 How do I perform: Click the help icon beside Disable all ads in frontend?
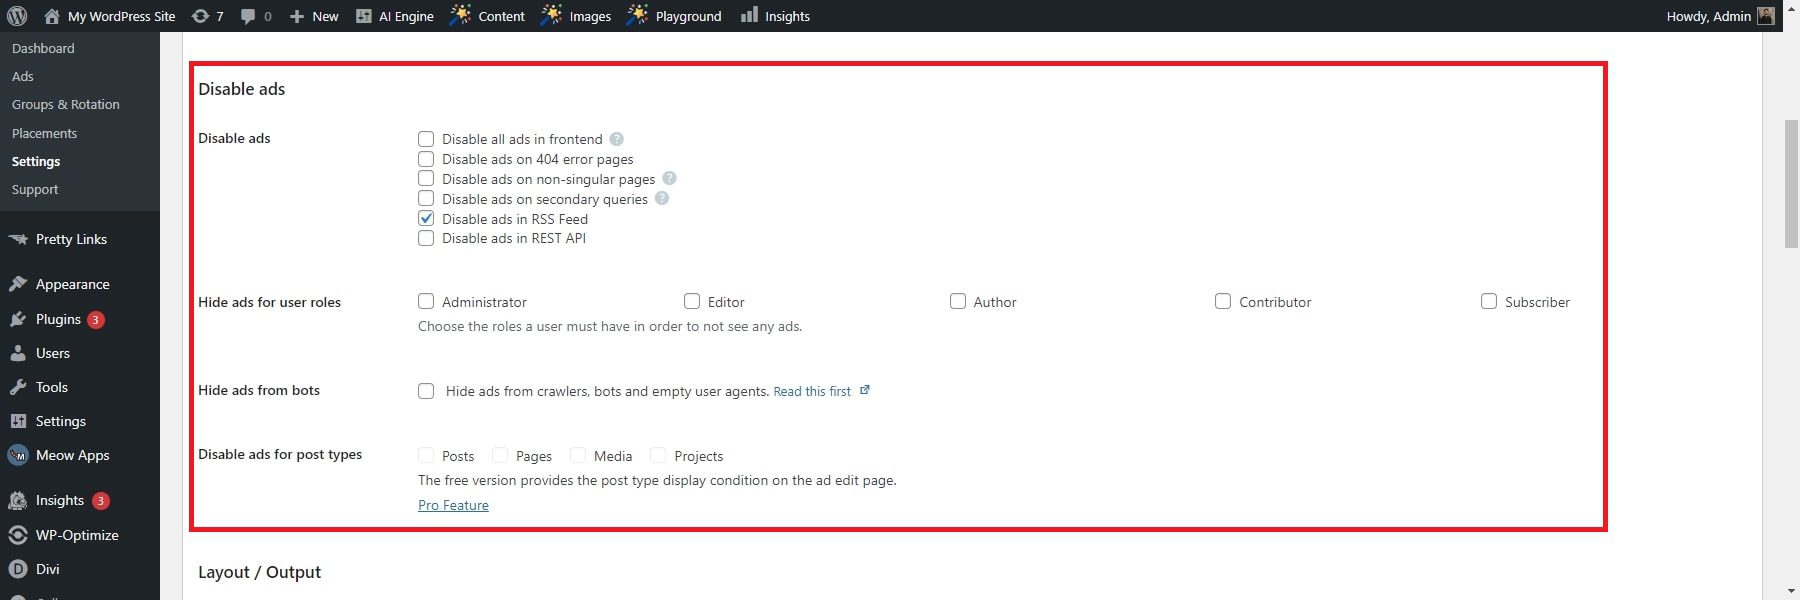pyautogui.click(x=617, y=139)
